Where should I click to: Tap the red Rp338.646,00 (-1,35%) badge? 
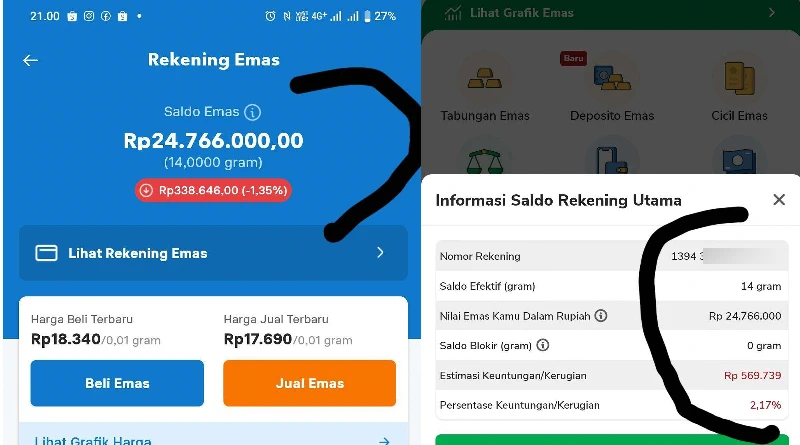pos(213,190)
